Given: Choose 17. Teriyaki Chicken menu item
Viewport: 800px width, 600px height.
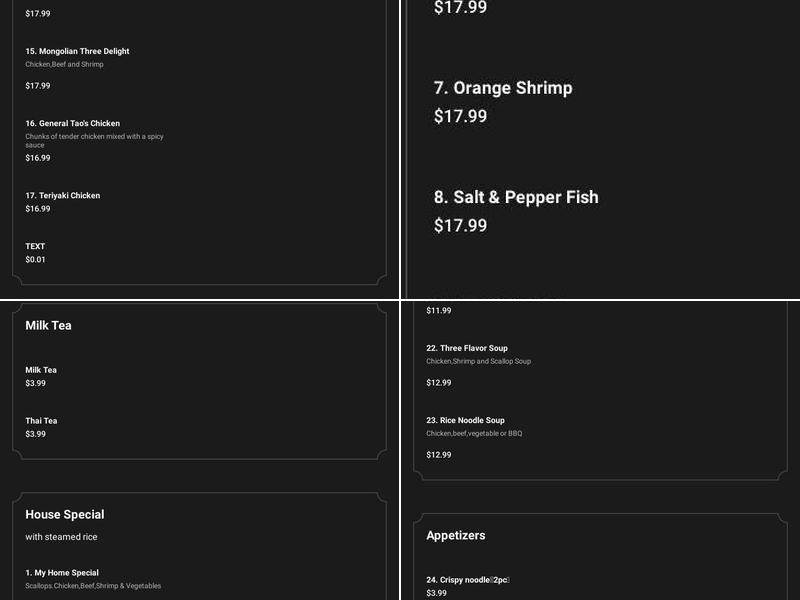Looking at the screenshot, I should [62, 196].
